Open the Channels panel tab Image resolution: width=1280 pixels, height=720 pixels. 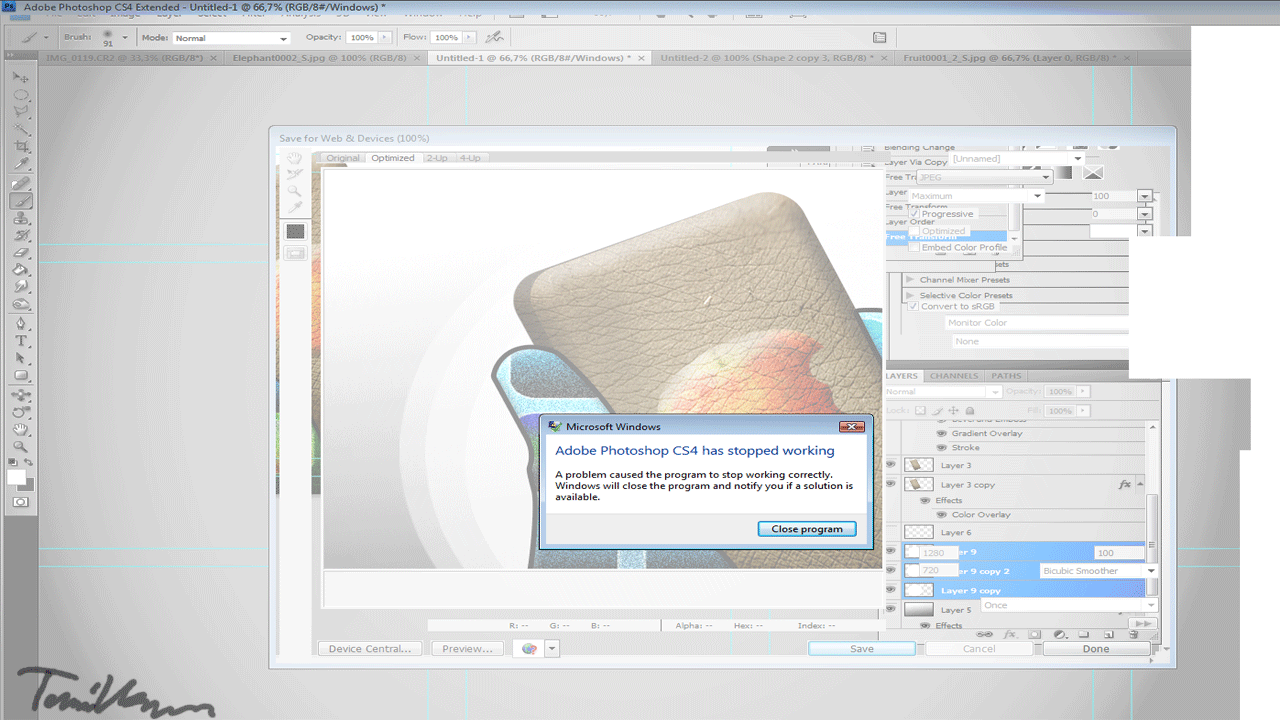[954, 376]
